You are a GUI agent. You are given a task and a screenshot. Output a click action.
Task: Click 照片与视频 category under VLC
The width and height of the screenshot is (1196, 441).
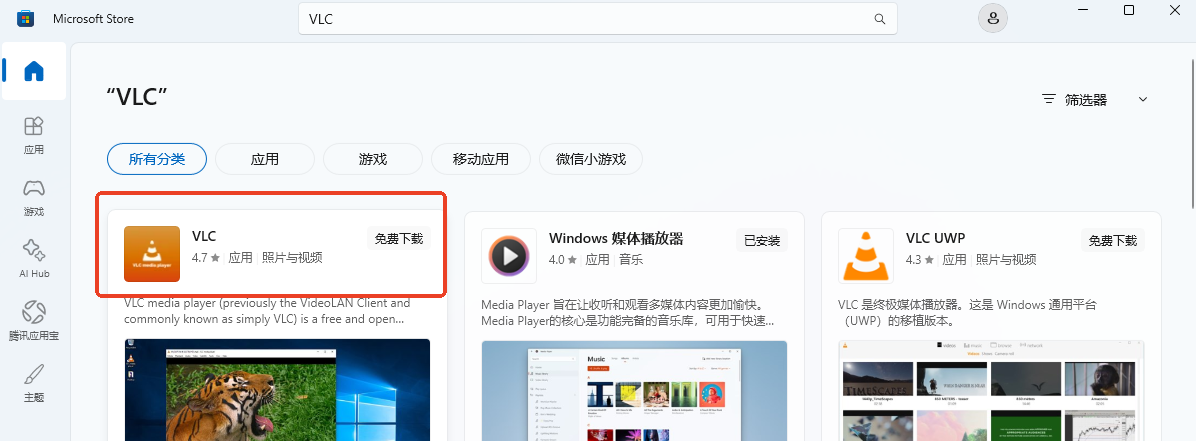pyautogui.click(x=292, y=258)
